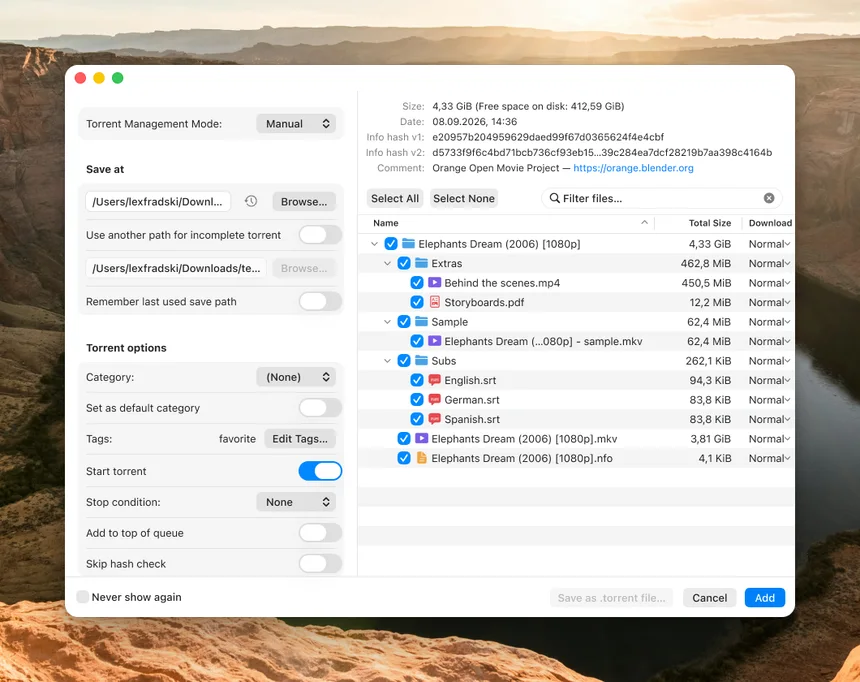The image size is (860, 682).
Task: Click the Elephants Dream root folder icon
Action: coord(408,244)
